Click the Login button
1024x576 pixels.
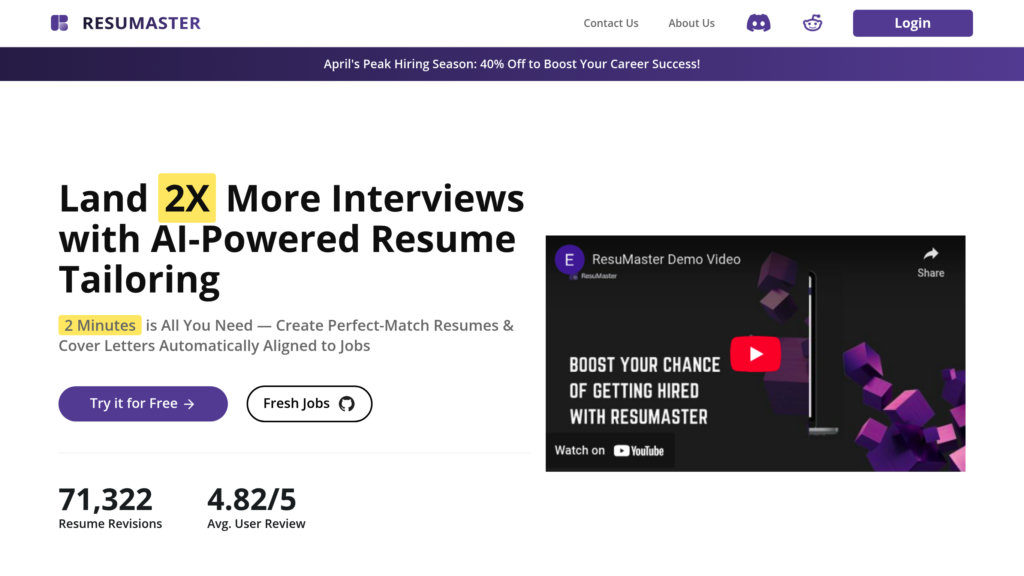pos(912,23)
